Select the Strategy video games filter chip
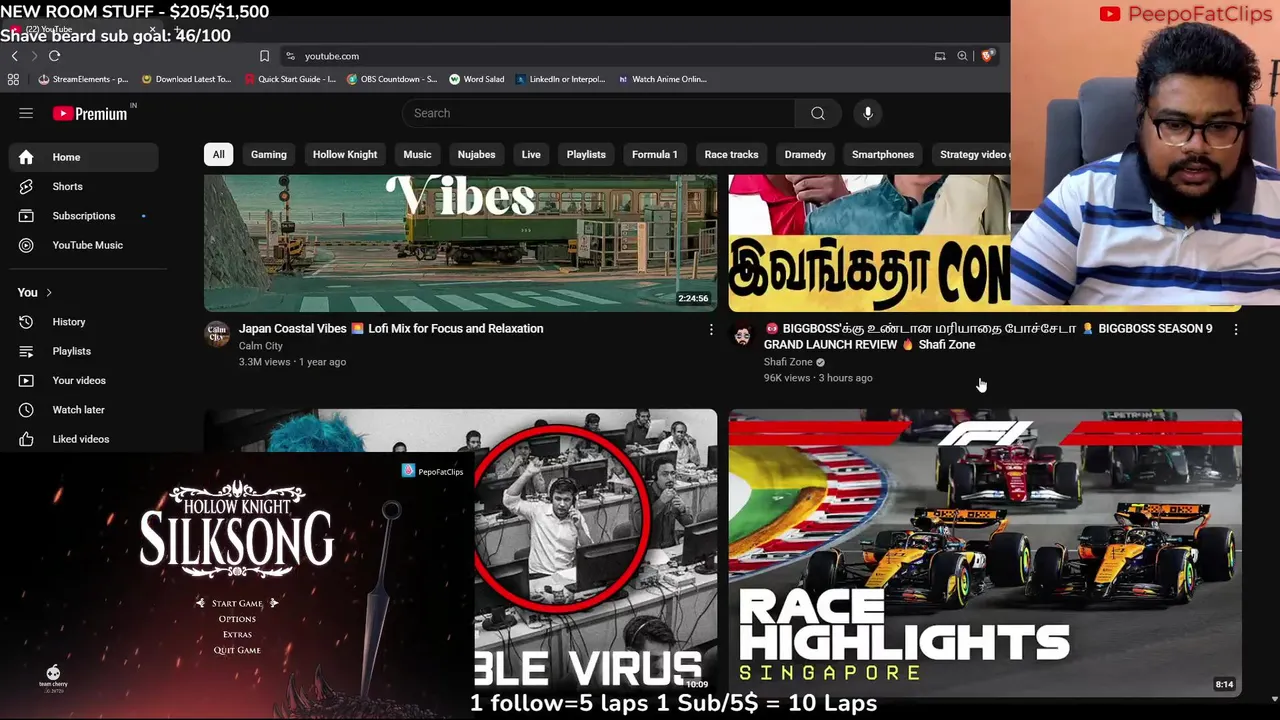This screenshot has height=720, width=1280. (974, 154)
